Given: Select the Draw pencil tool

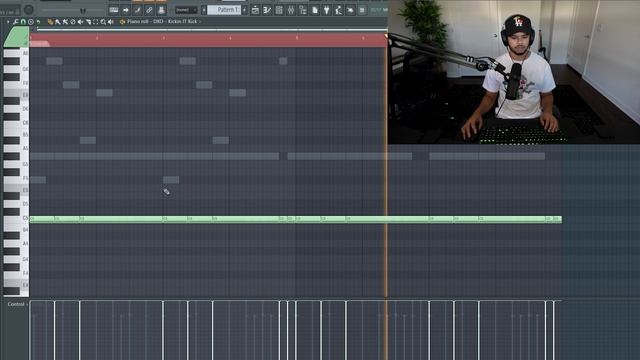Looking at the screenshot, I should tap(50, 22).
